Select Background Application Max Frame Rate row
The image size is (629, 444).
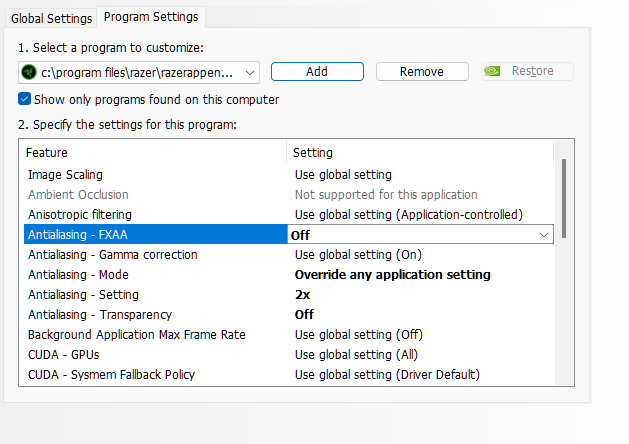[289, 335]
